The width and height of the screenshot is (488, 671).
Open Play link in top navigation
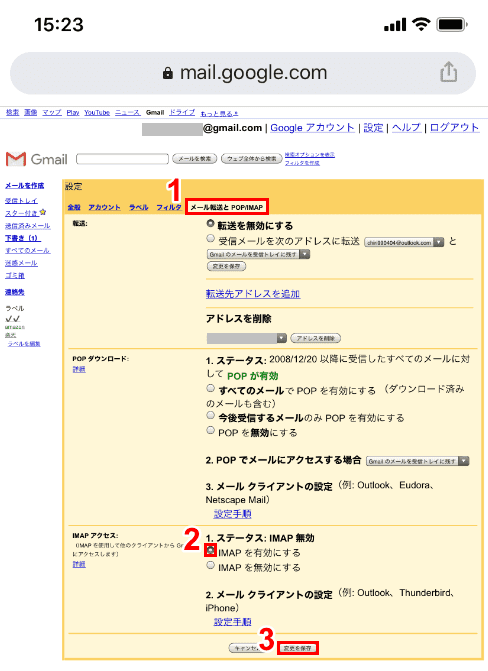click(x=73, y=113)
